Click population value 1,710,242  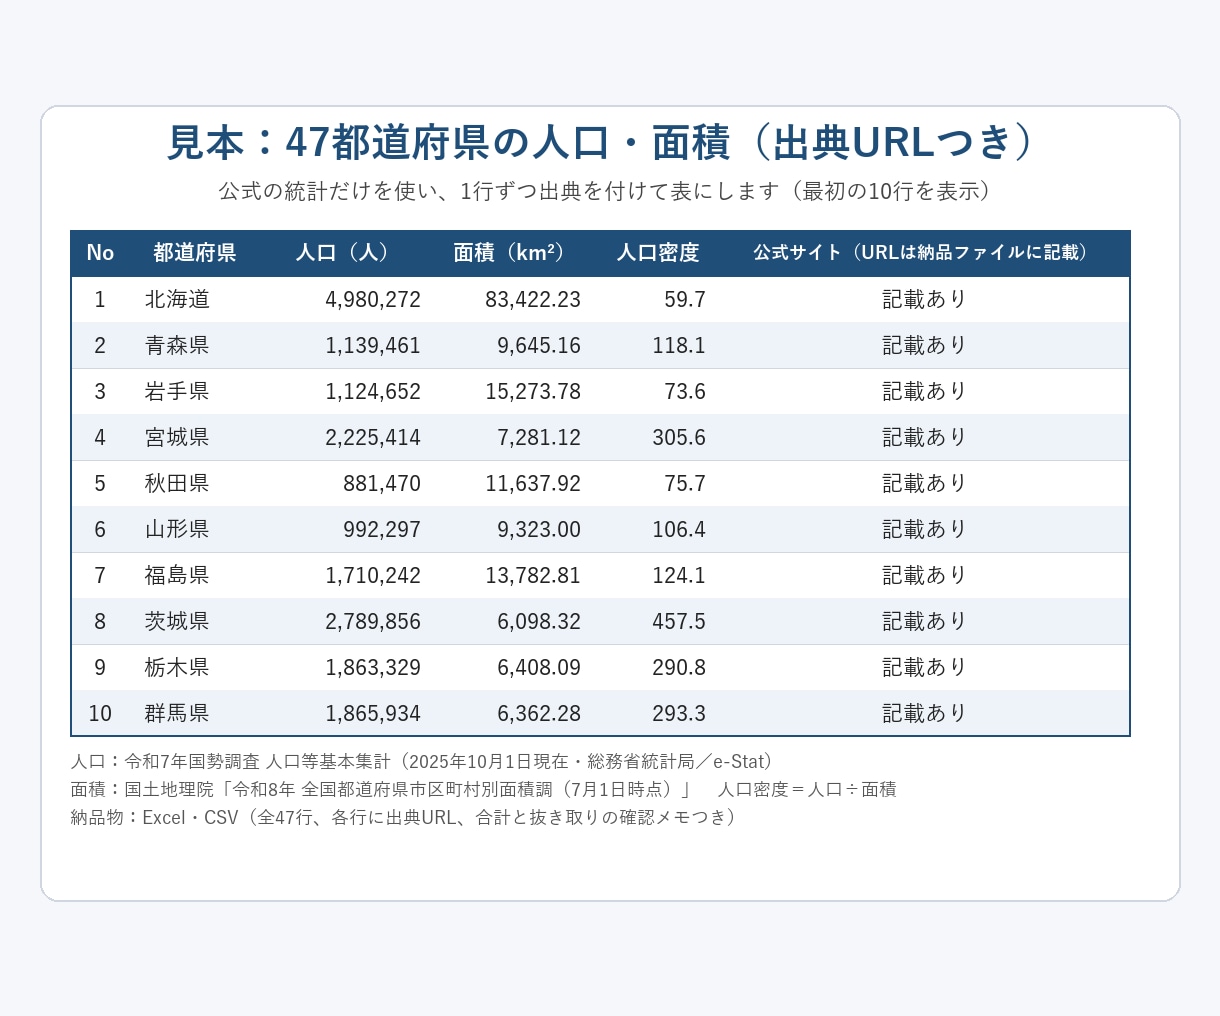pyautogui.click(x=373, y=576)
